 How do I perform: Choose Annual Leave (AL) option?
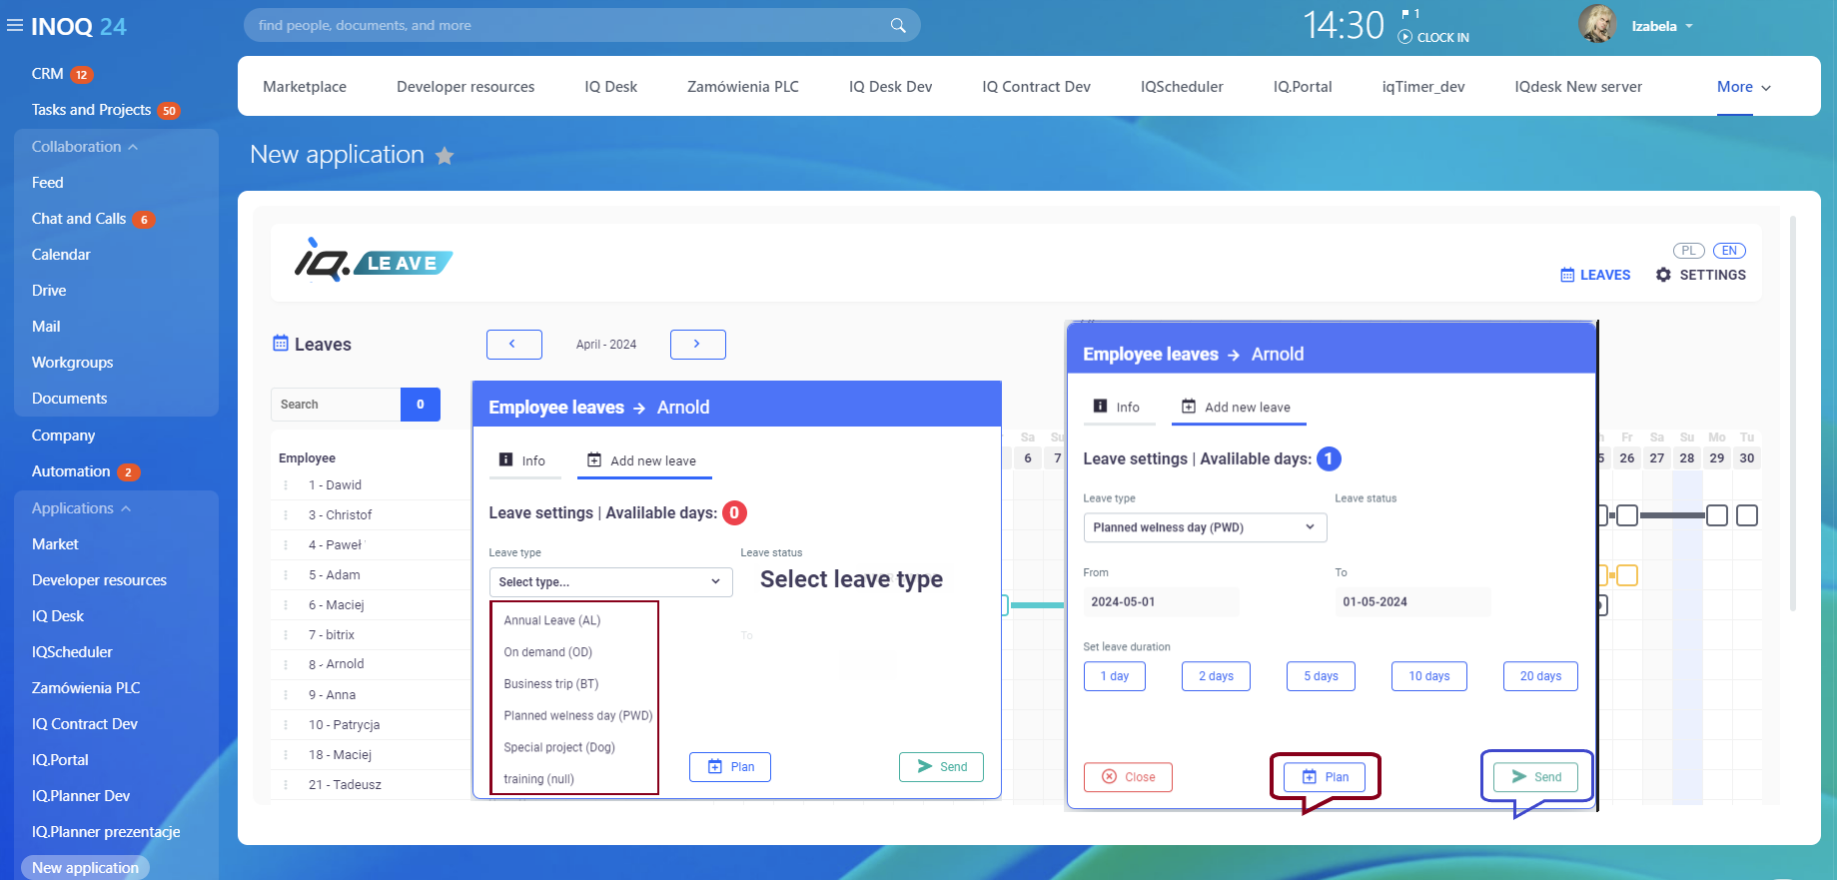[552, 621]
